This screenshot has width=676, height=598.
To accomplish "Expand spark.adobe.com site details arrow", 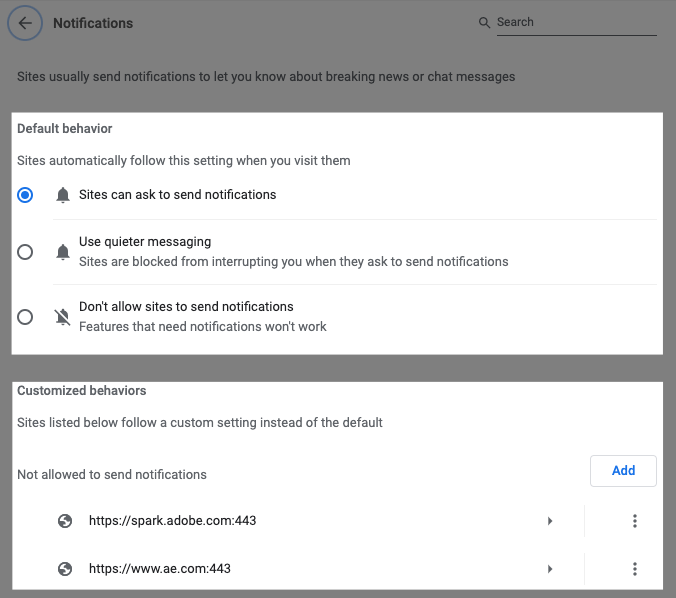I will click(x=549, y=521).
